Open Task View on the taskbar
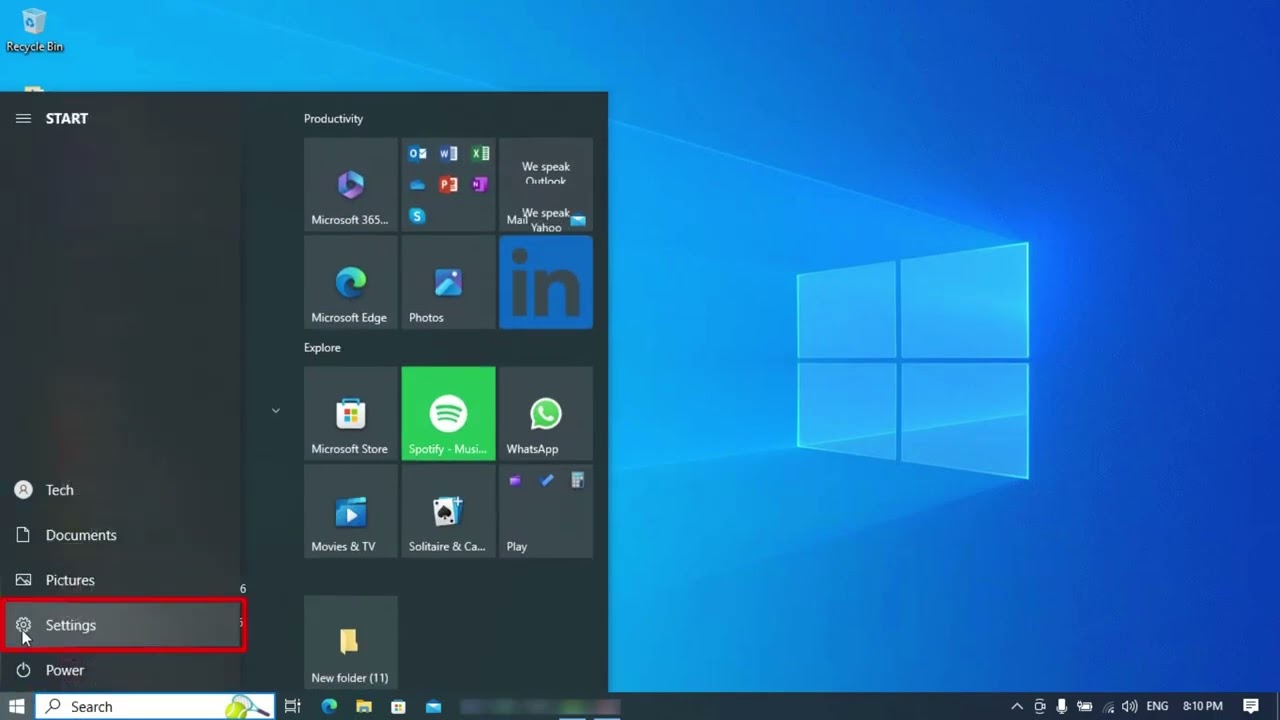Image resolution: width=1280 pixels, height=720 pixels. [x=292, y=706]
